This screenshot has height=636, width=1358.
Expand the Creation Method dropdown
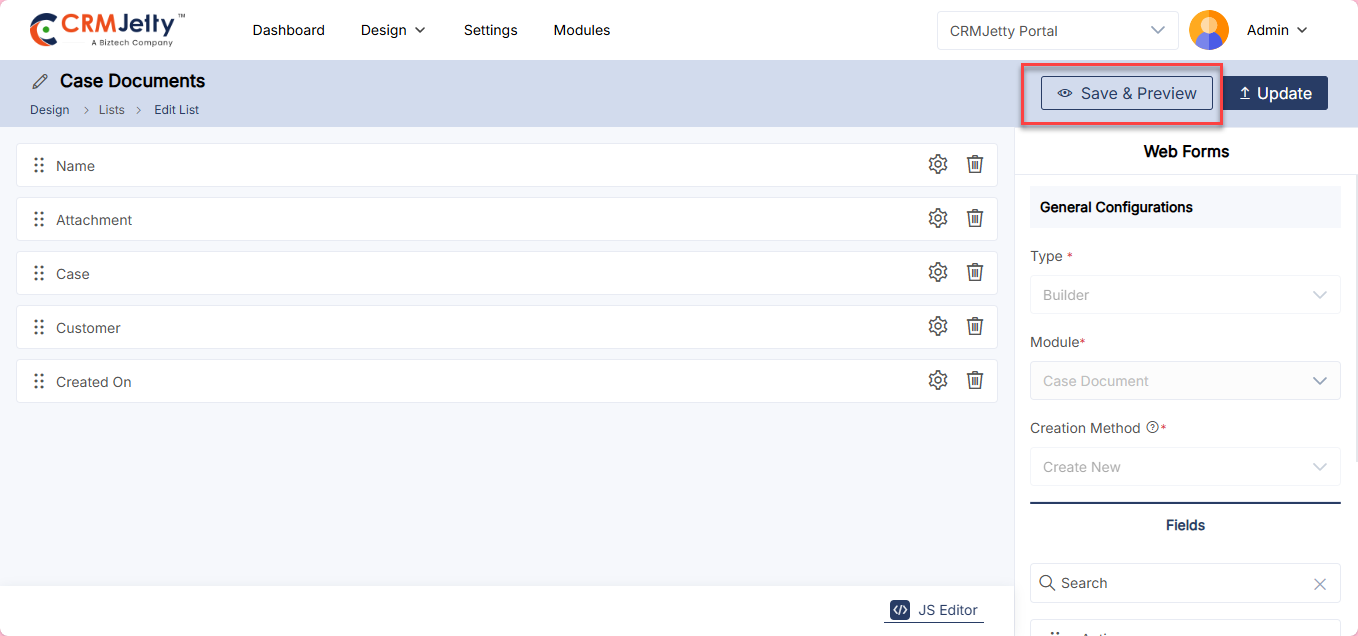(x=1185, y=467)
